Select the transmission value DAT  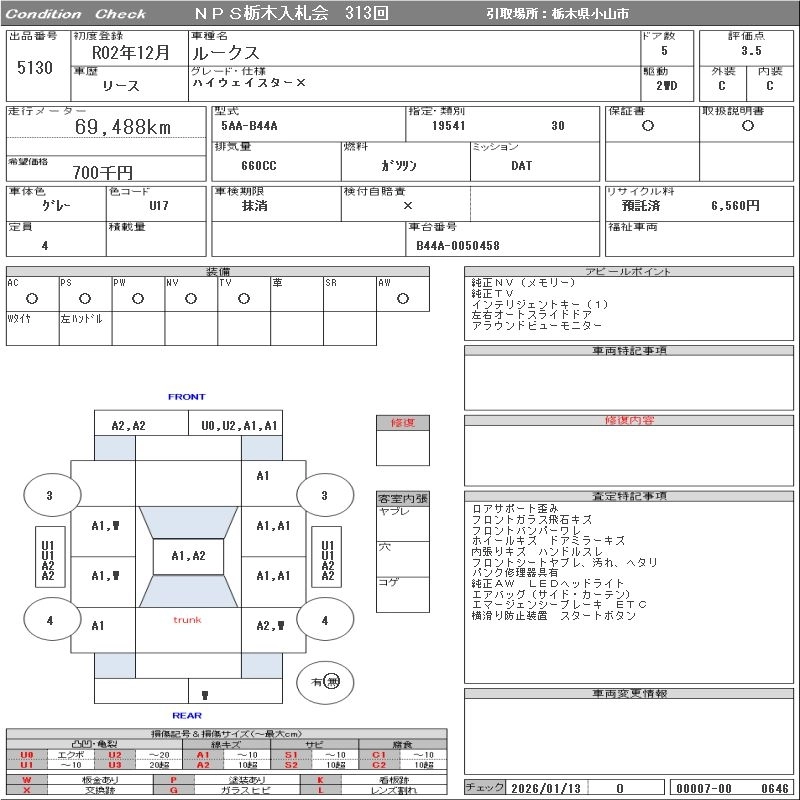coord(521,166)
